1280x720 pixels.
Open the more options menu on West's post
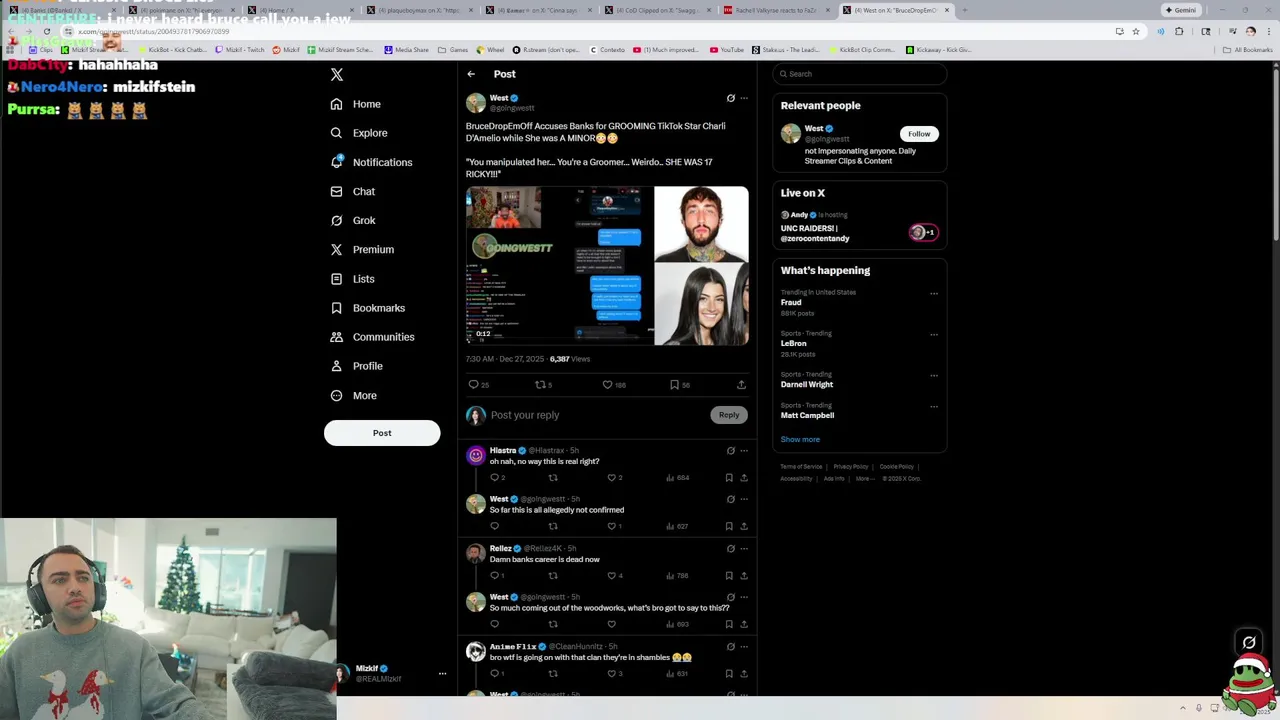click(x=743, y=98)
